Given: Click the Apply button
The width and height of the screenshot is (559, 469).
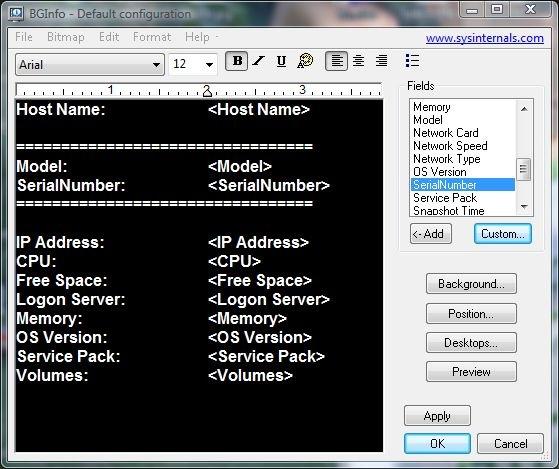Looking at the screenshot, I should pos(437,416).
